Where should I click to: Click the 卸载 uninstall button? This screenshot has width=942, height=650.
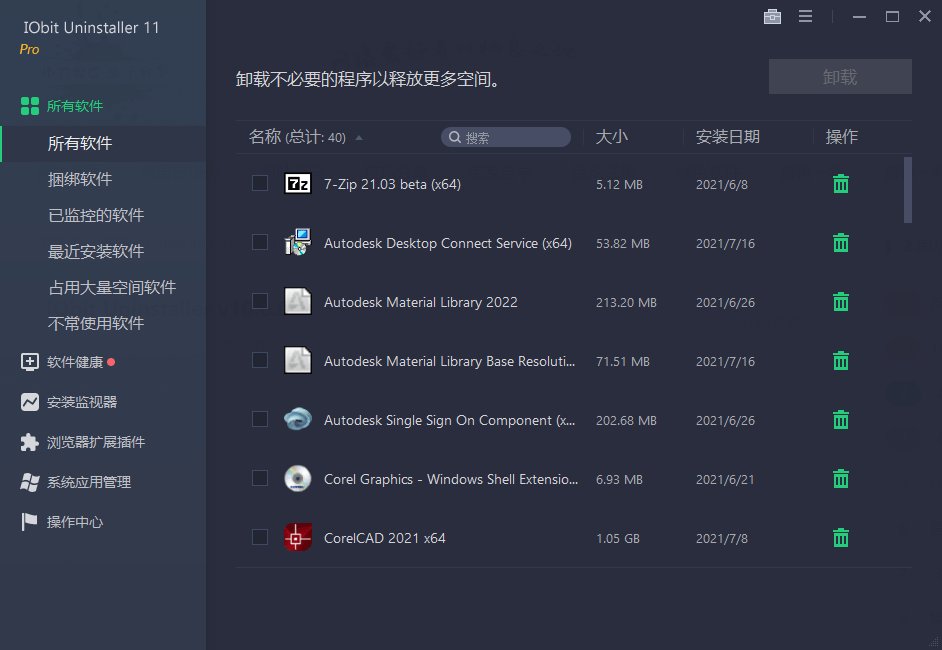tap(840, 76)
